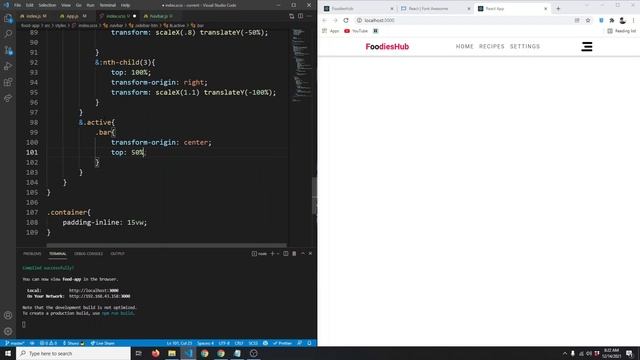The width and height of the screenshot is (640, 360).
Task: Click the minimap code overview
Action: (x=302, y=65)
